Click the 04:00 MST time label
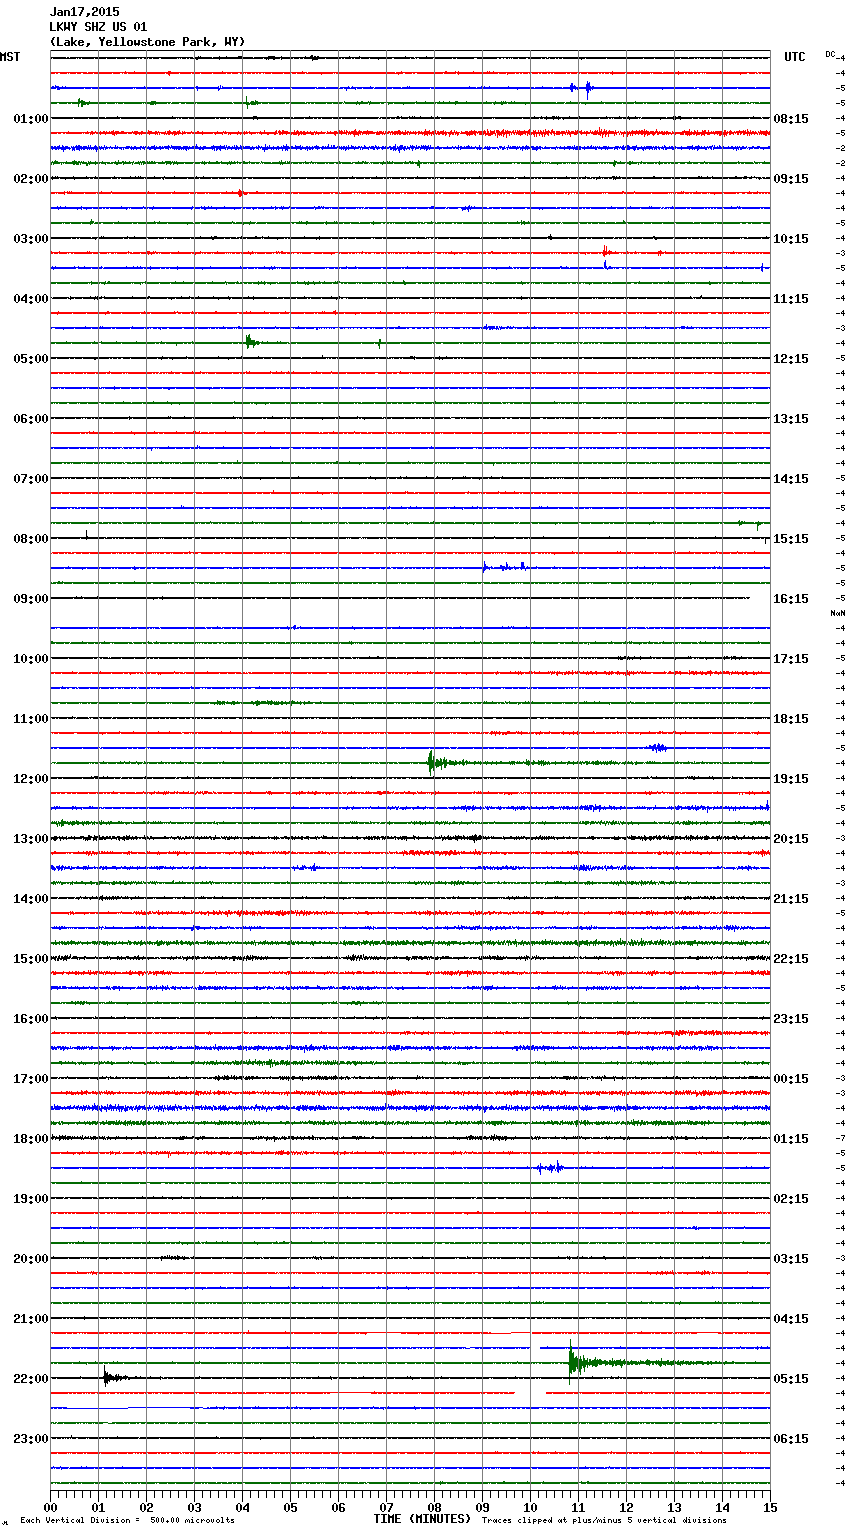 (x=31, y=298)
